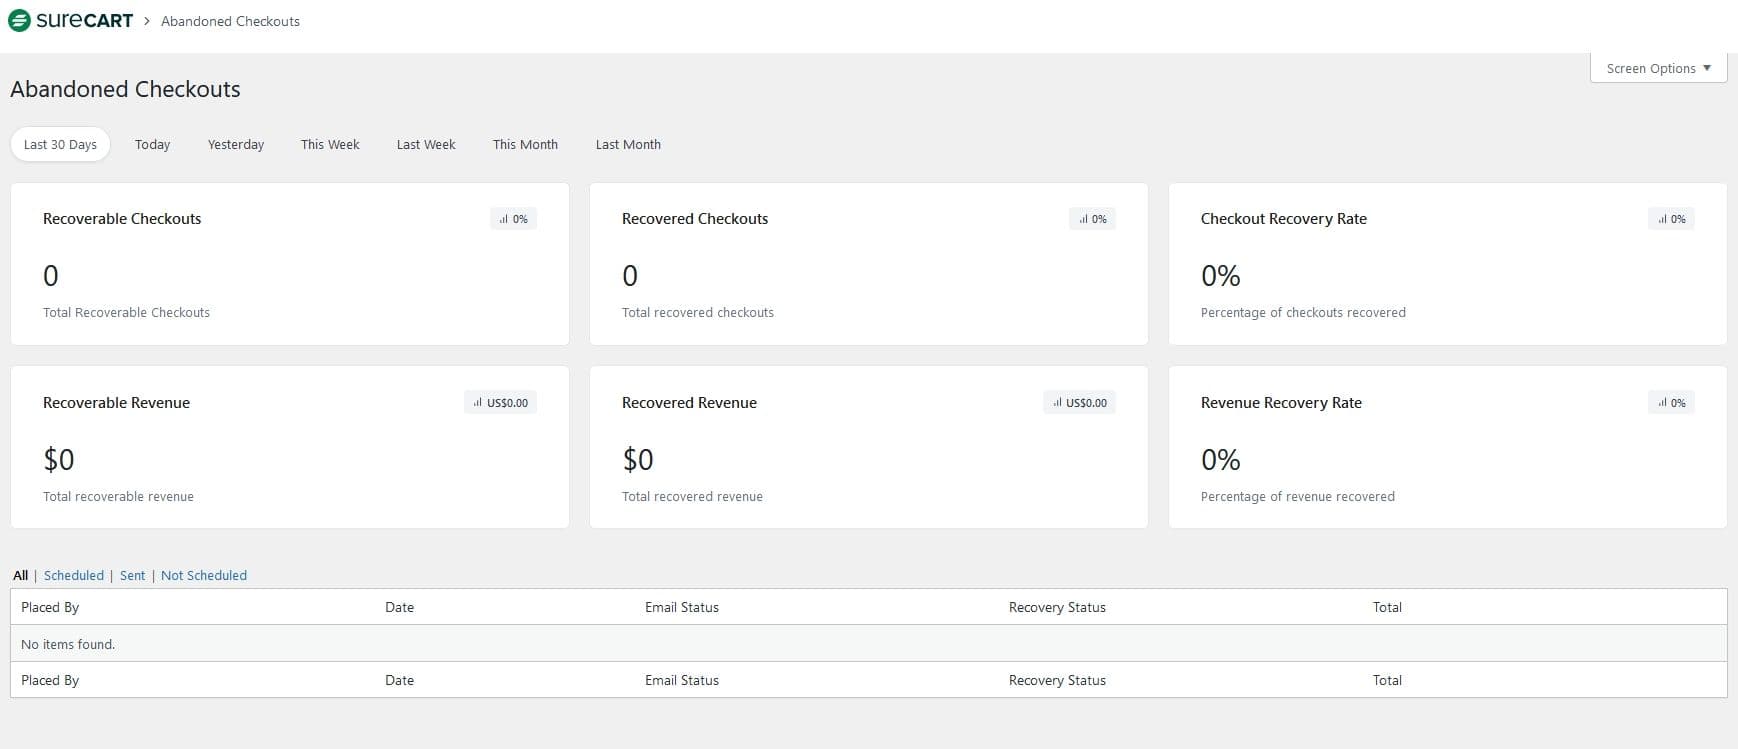The width and height of the screenshot is (1738, 749).
Task: Click 'Percentage of revenue recovered' caption
Action: tap(1297, 497)
